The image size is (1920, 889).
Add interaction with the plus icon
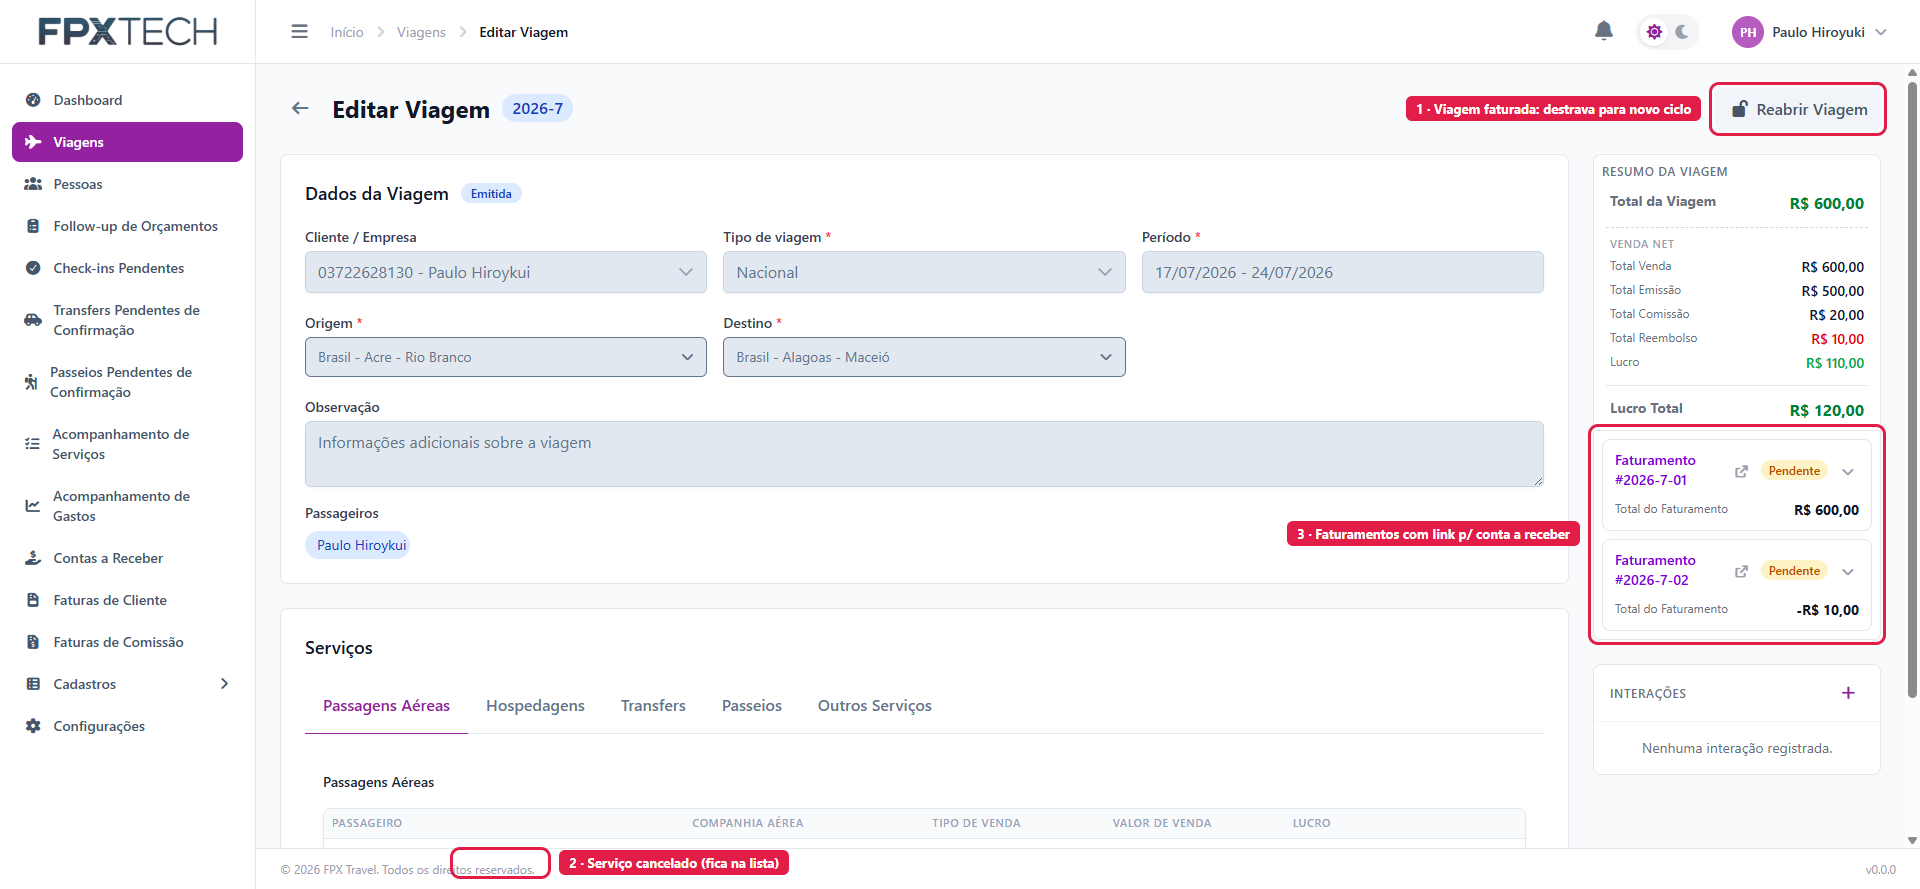(1848, 693)
